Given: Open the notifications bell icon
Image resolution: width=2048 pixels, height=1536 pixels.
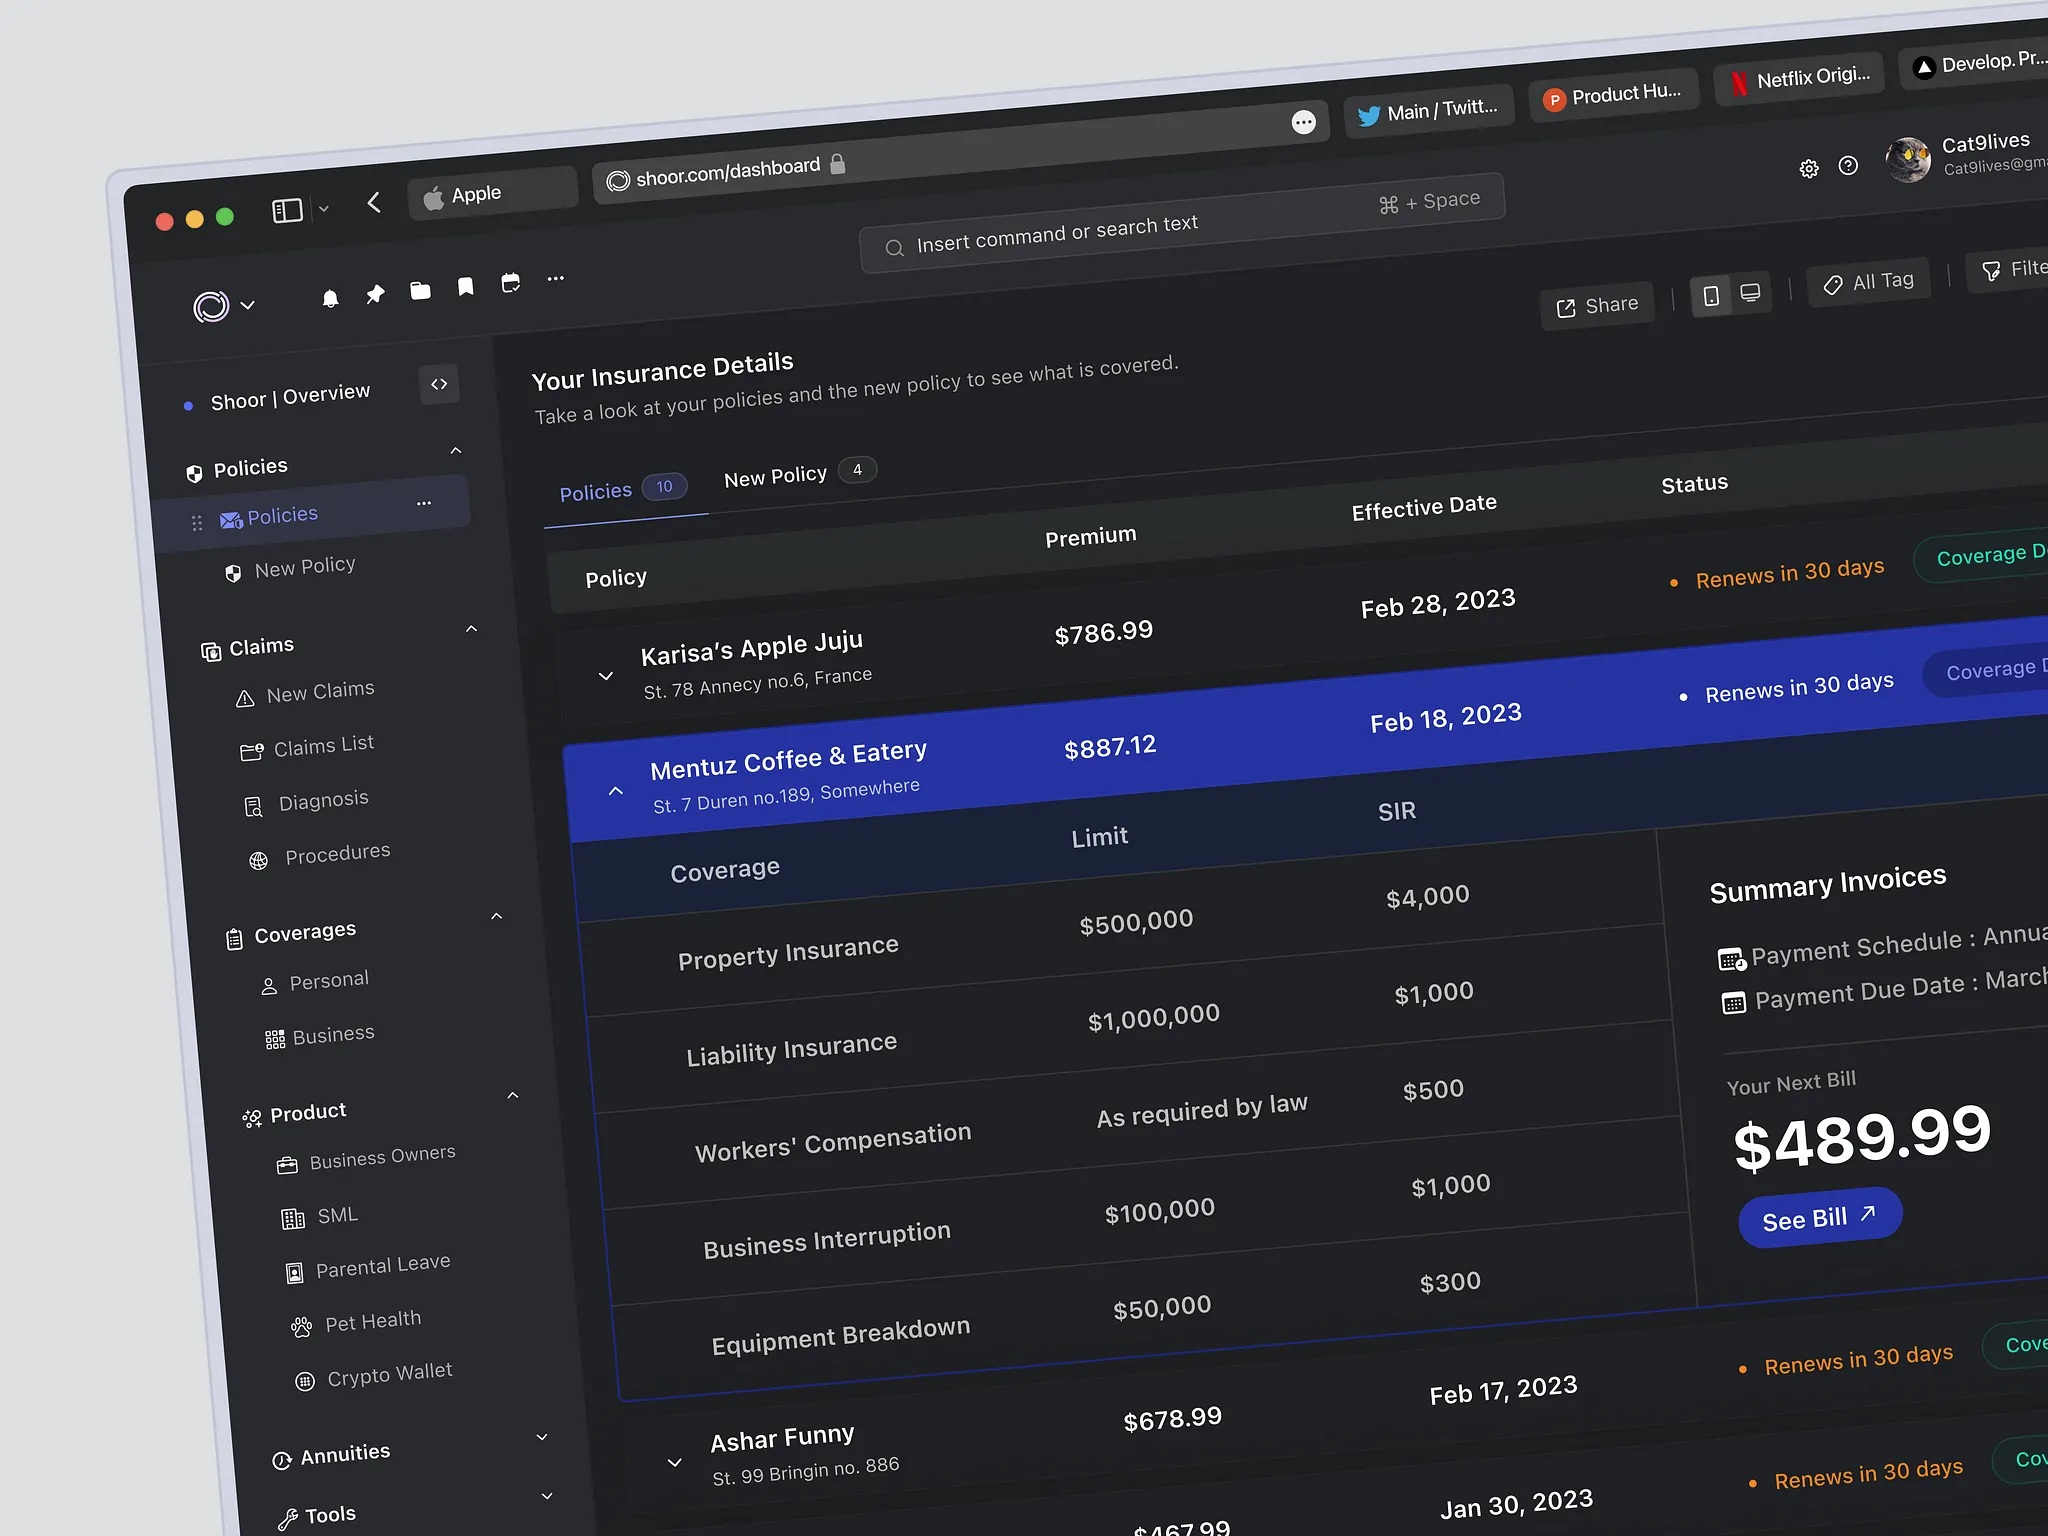Looking at the screenshot, I should coord(330,298).
